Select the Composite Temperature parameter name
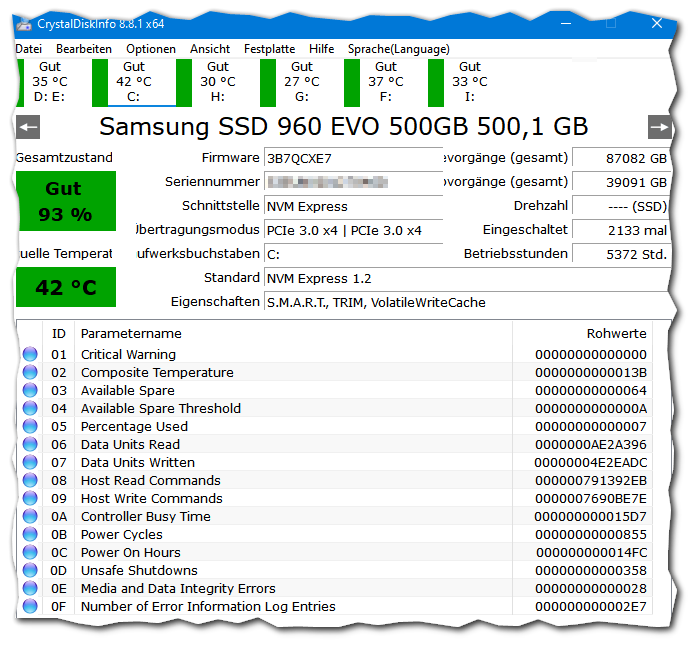696x646 pixels. tap(157, 373)
